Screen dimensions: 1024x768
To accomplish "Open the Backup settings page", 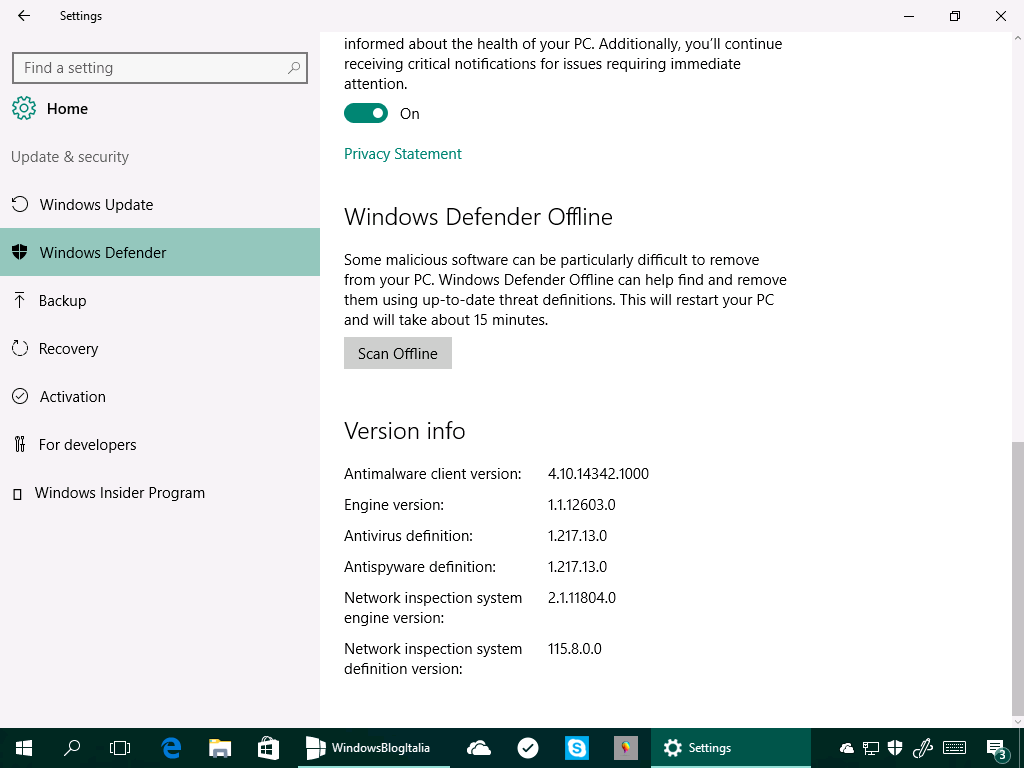I will (x=160, y=300).
